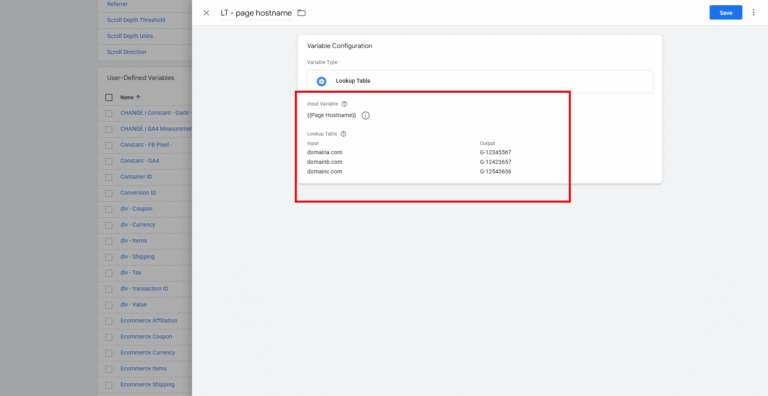Check the Ecommerce Currency checkbox

[x=109, y=353]
